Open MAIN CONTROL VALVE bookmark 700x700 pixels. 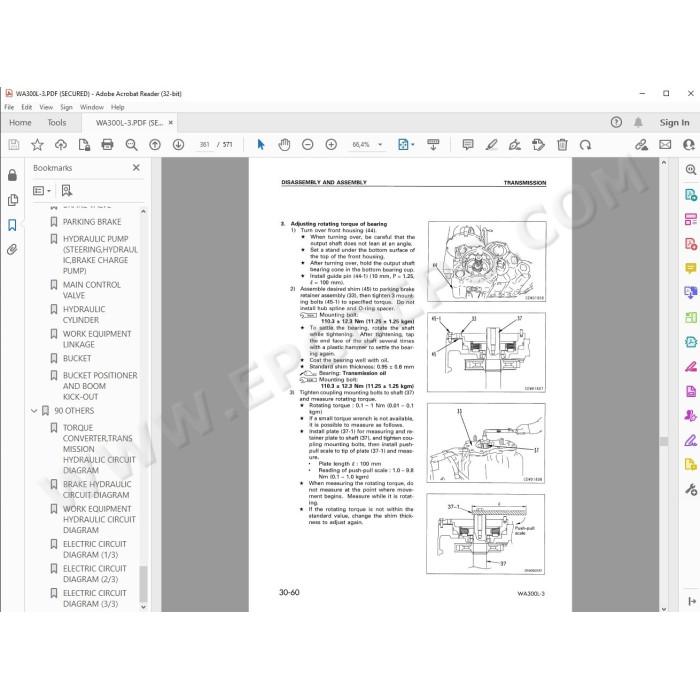click(92, 290)
